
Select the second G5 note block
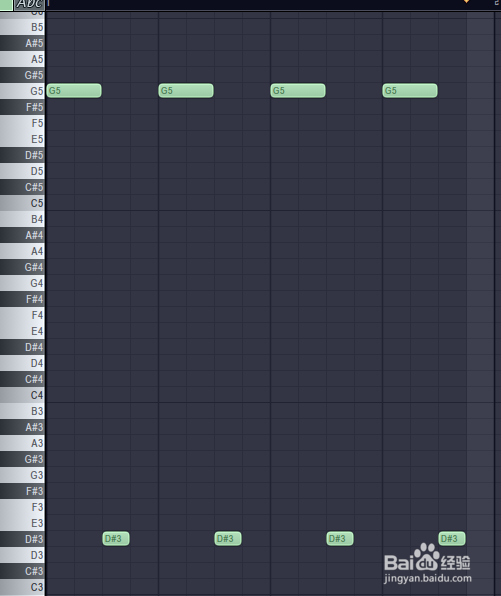click(186, 91)
